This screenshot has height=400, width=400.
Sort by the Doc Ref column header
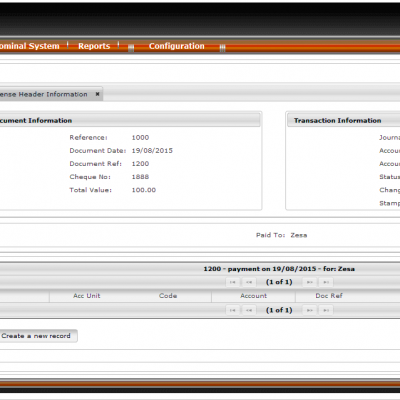tap(329, 296)
